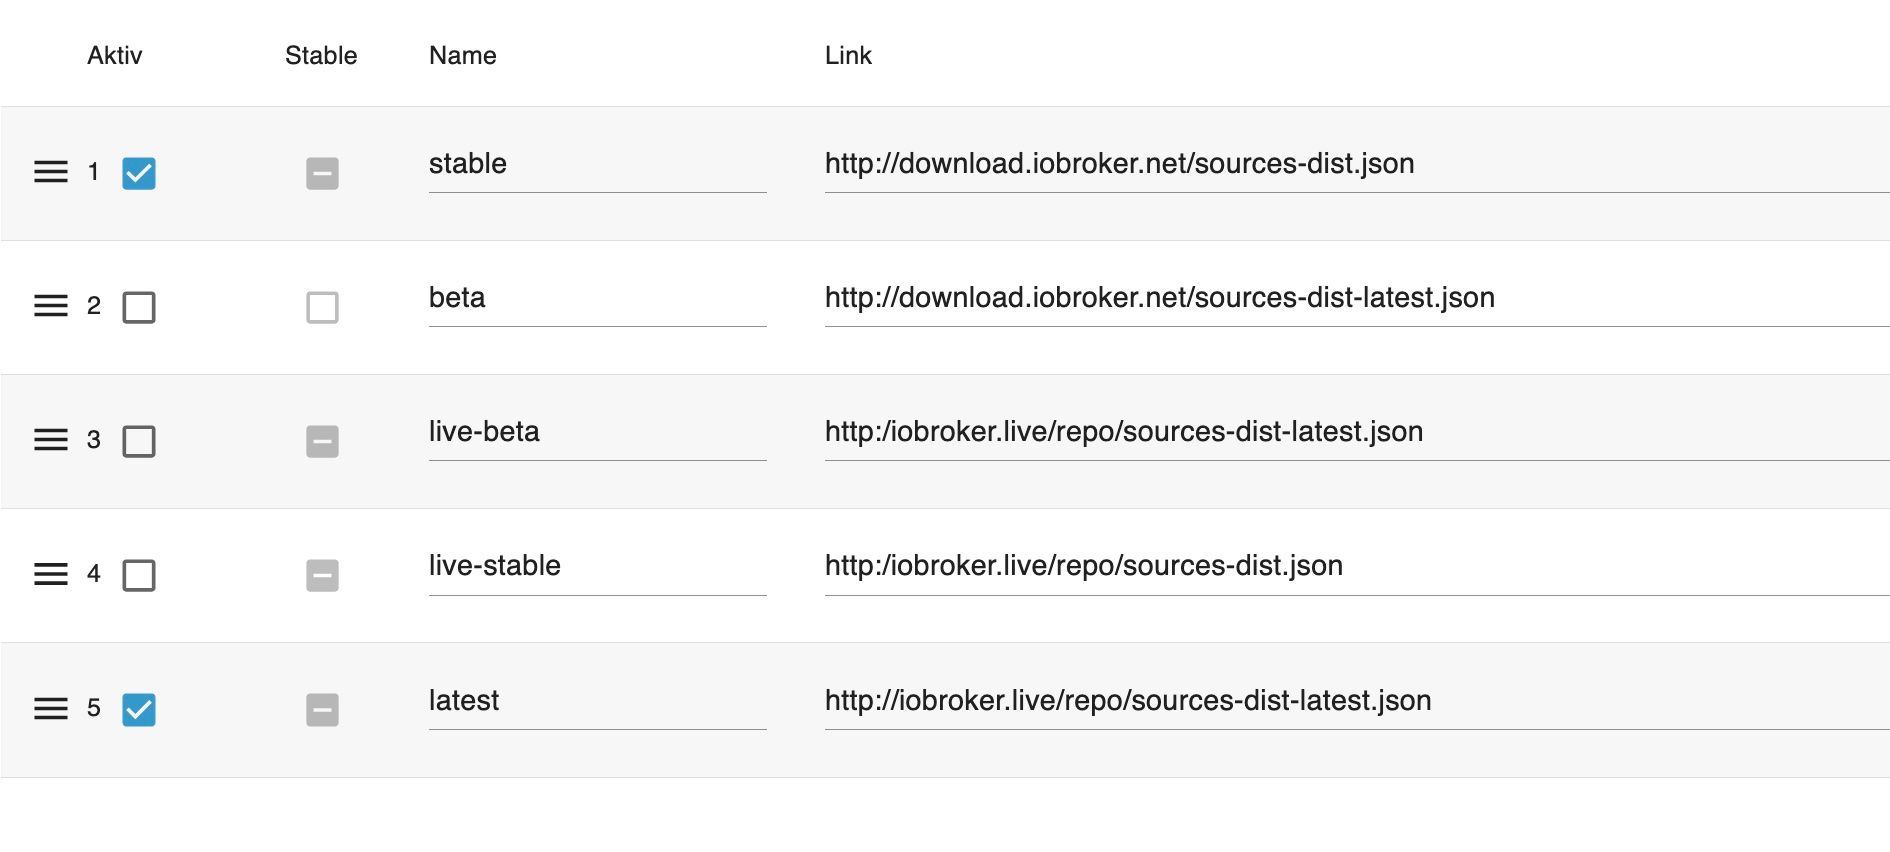Toggle the Stable checkbox in beta row
The width and height of the screenshot is (1890, 852).
coord(322,307)
